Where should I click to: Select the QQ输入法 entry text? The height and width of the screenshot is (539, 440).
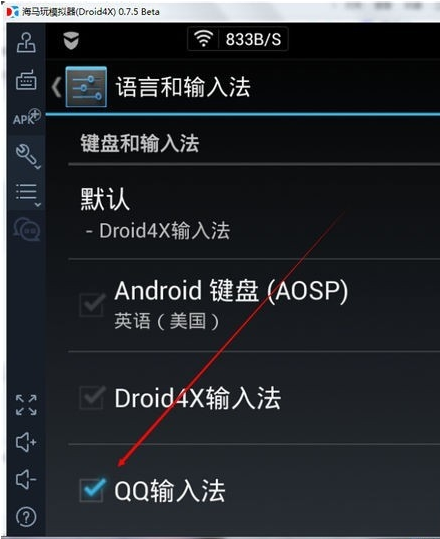tap(170, 491)
